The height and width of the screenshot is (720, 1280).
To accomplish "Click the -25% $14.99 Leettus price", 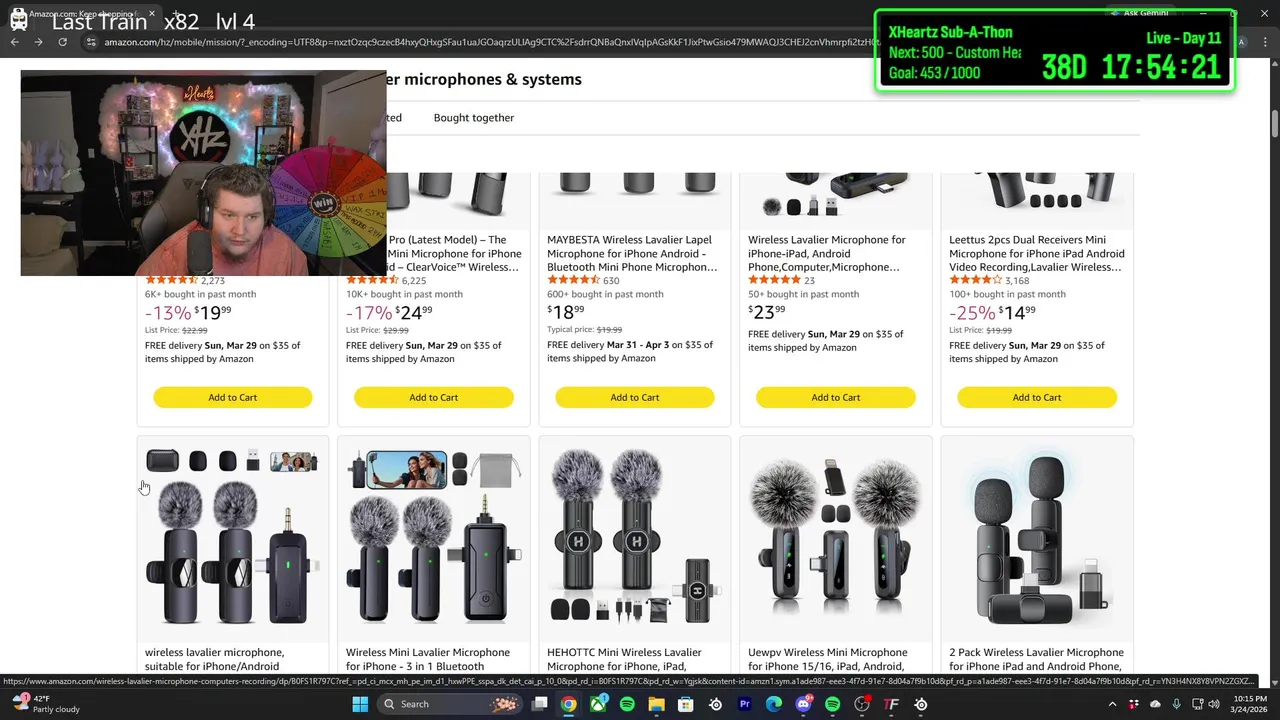I will (992, 313).
